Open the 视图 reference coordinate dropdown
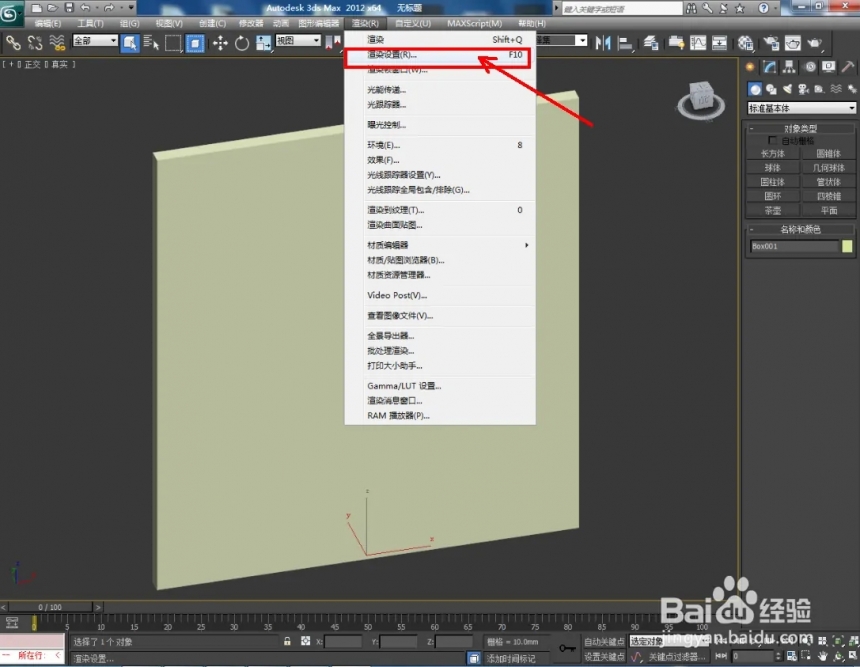This screenshot has height=667, width=860. click(298, 41)
